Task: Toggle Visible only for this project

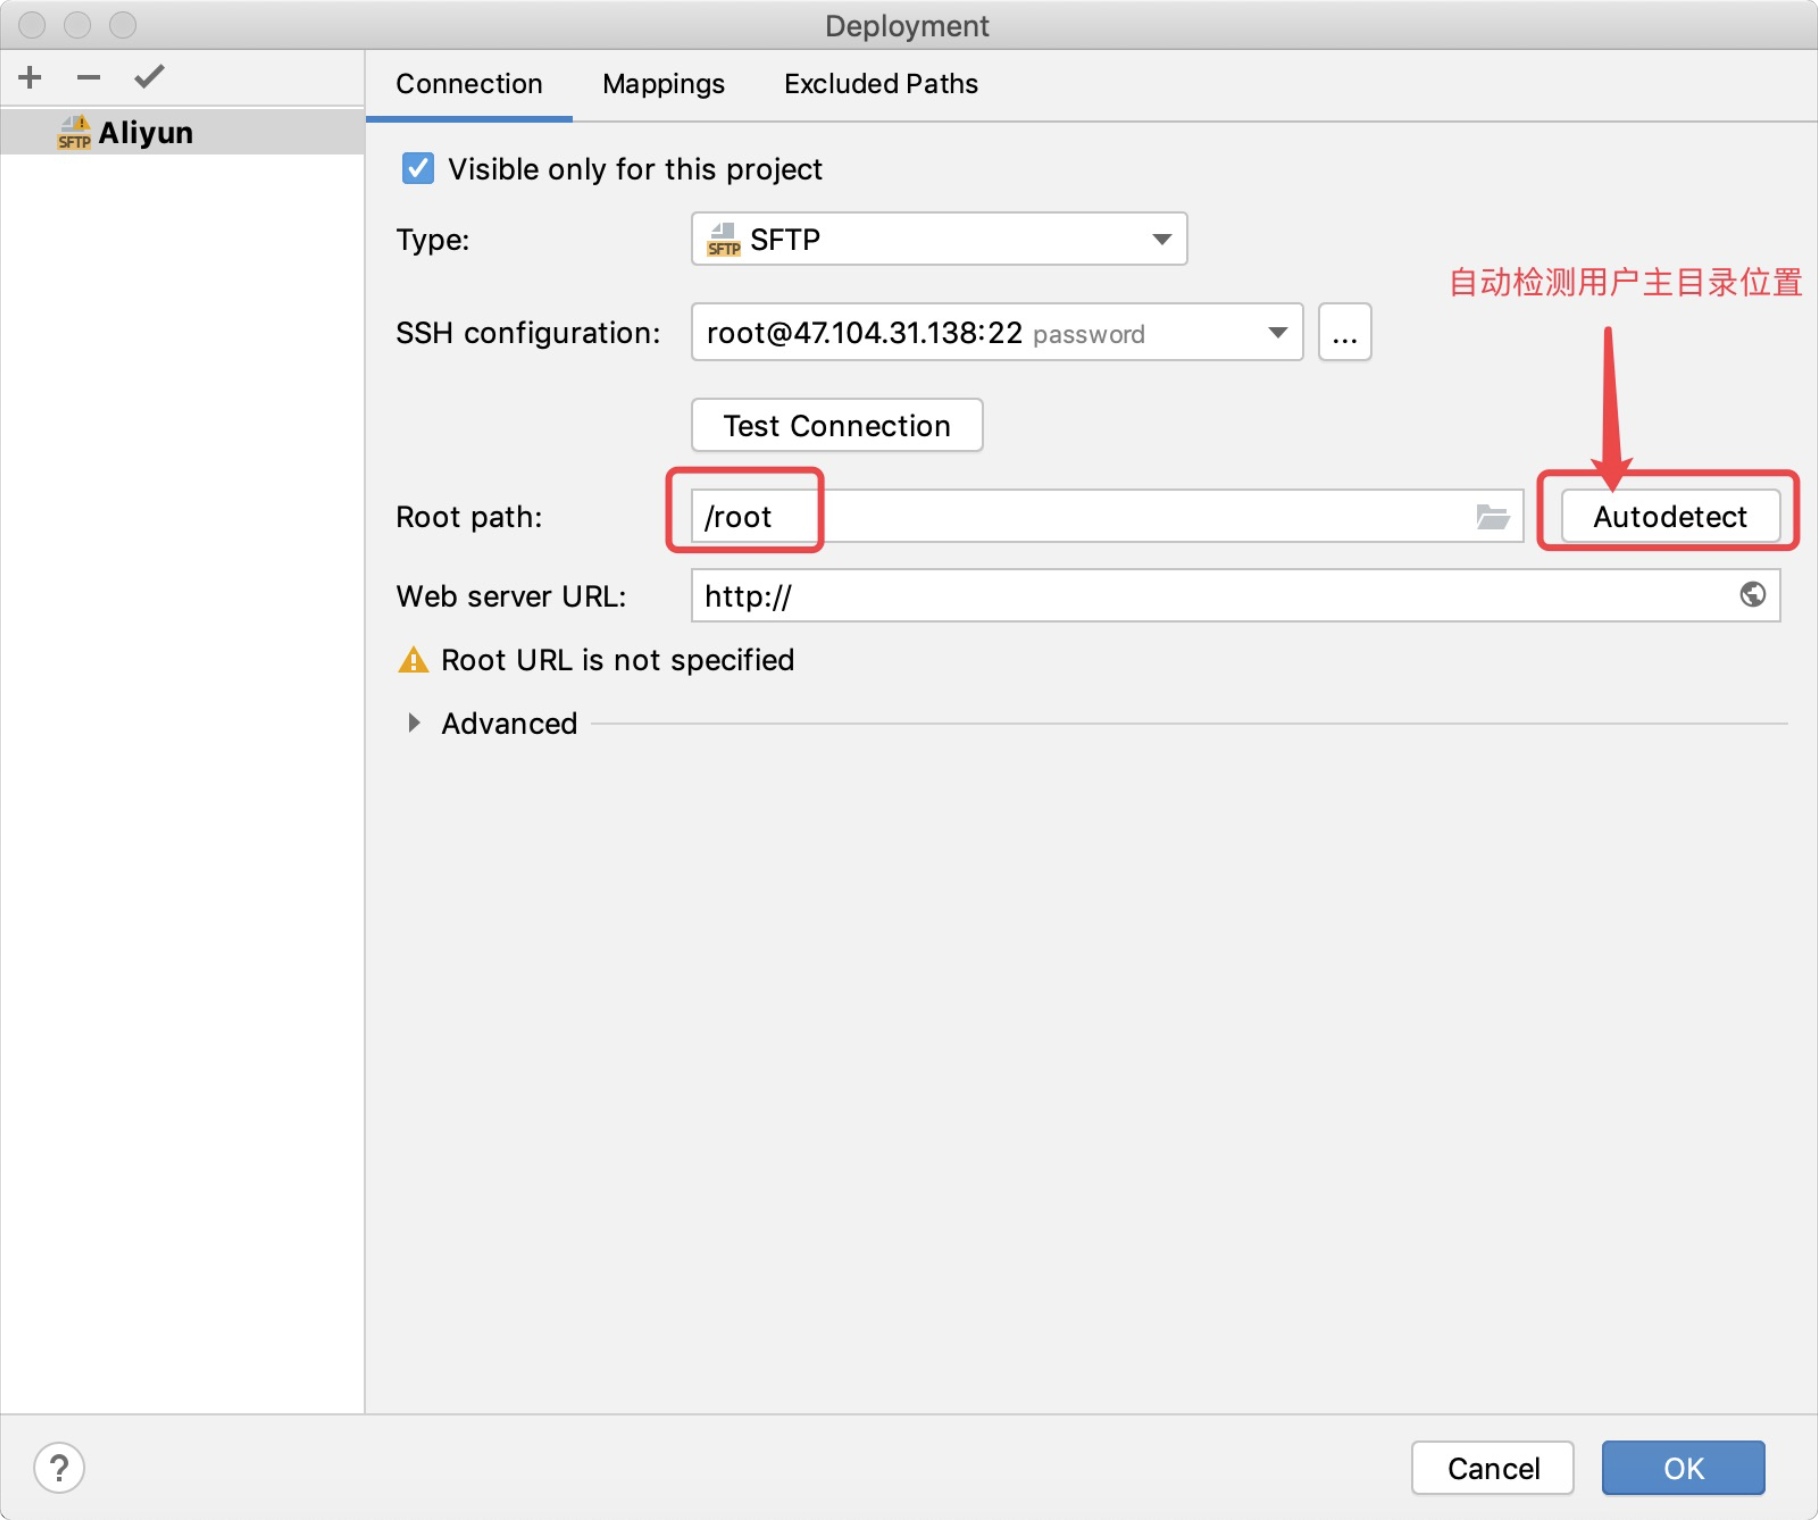Action: (418, 168)
